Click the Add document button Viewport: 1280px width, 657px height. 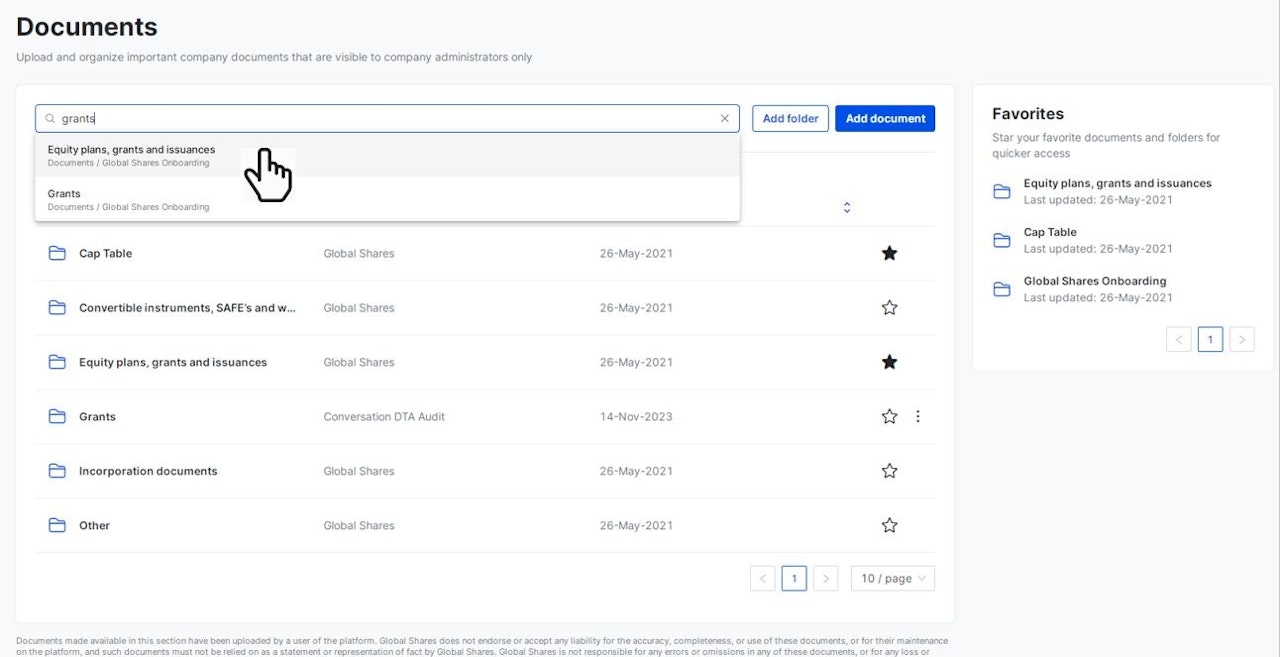(885, 118)
